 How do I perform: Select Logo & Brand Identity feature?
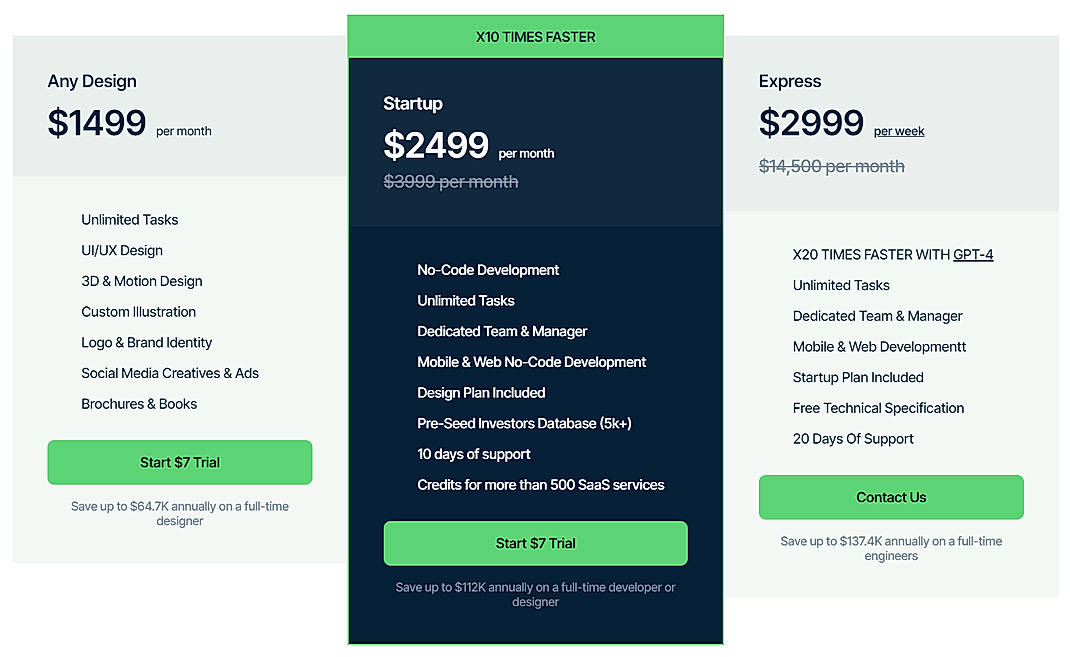pyautogui.click(x=146, y=342)
